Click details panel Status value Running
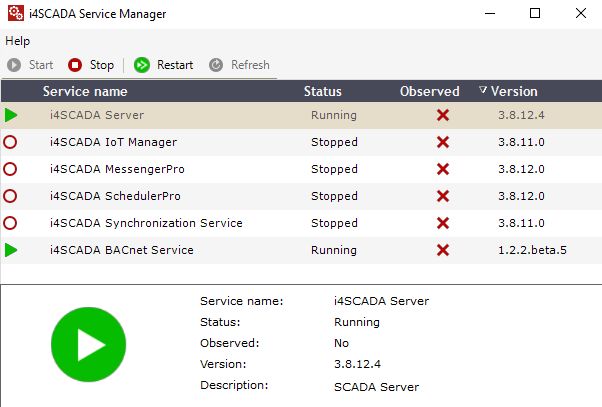 pos(357,322)
